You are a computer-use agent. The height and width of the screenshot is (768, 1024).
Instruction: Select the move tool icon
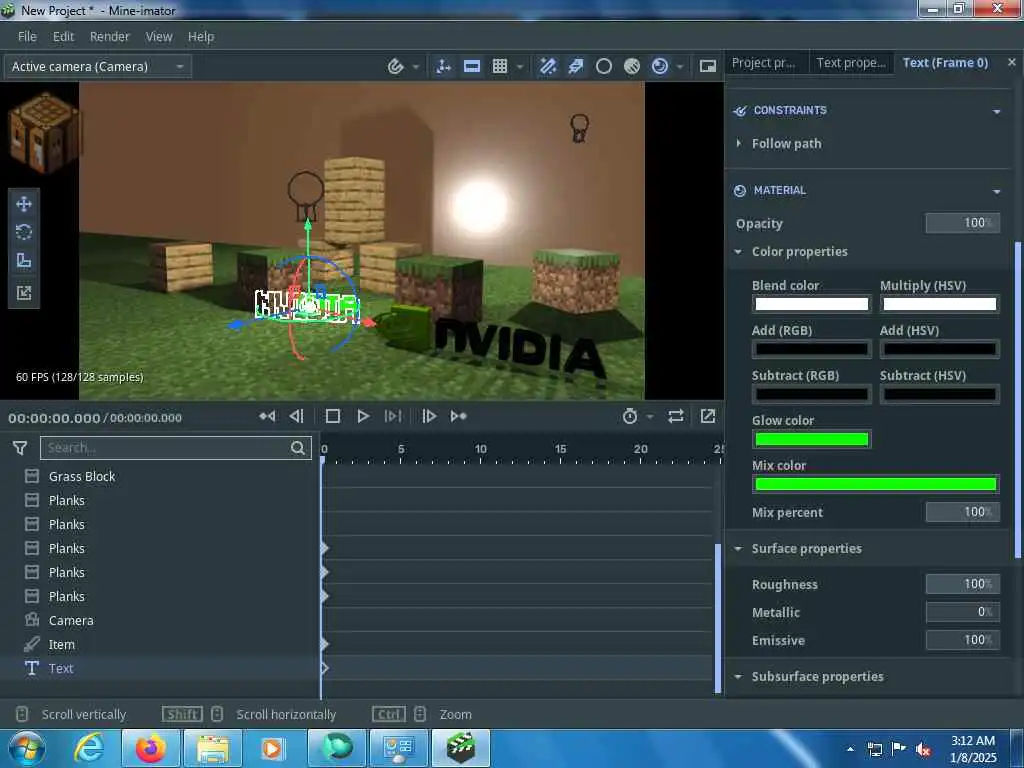pyautogui.click(x=24, y=204)
